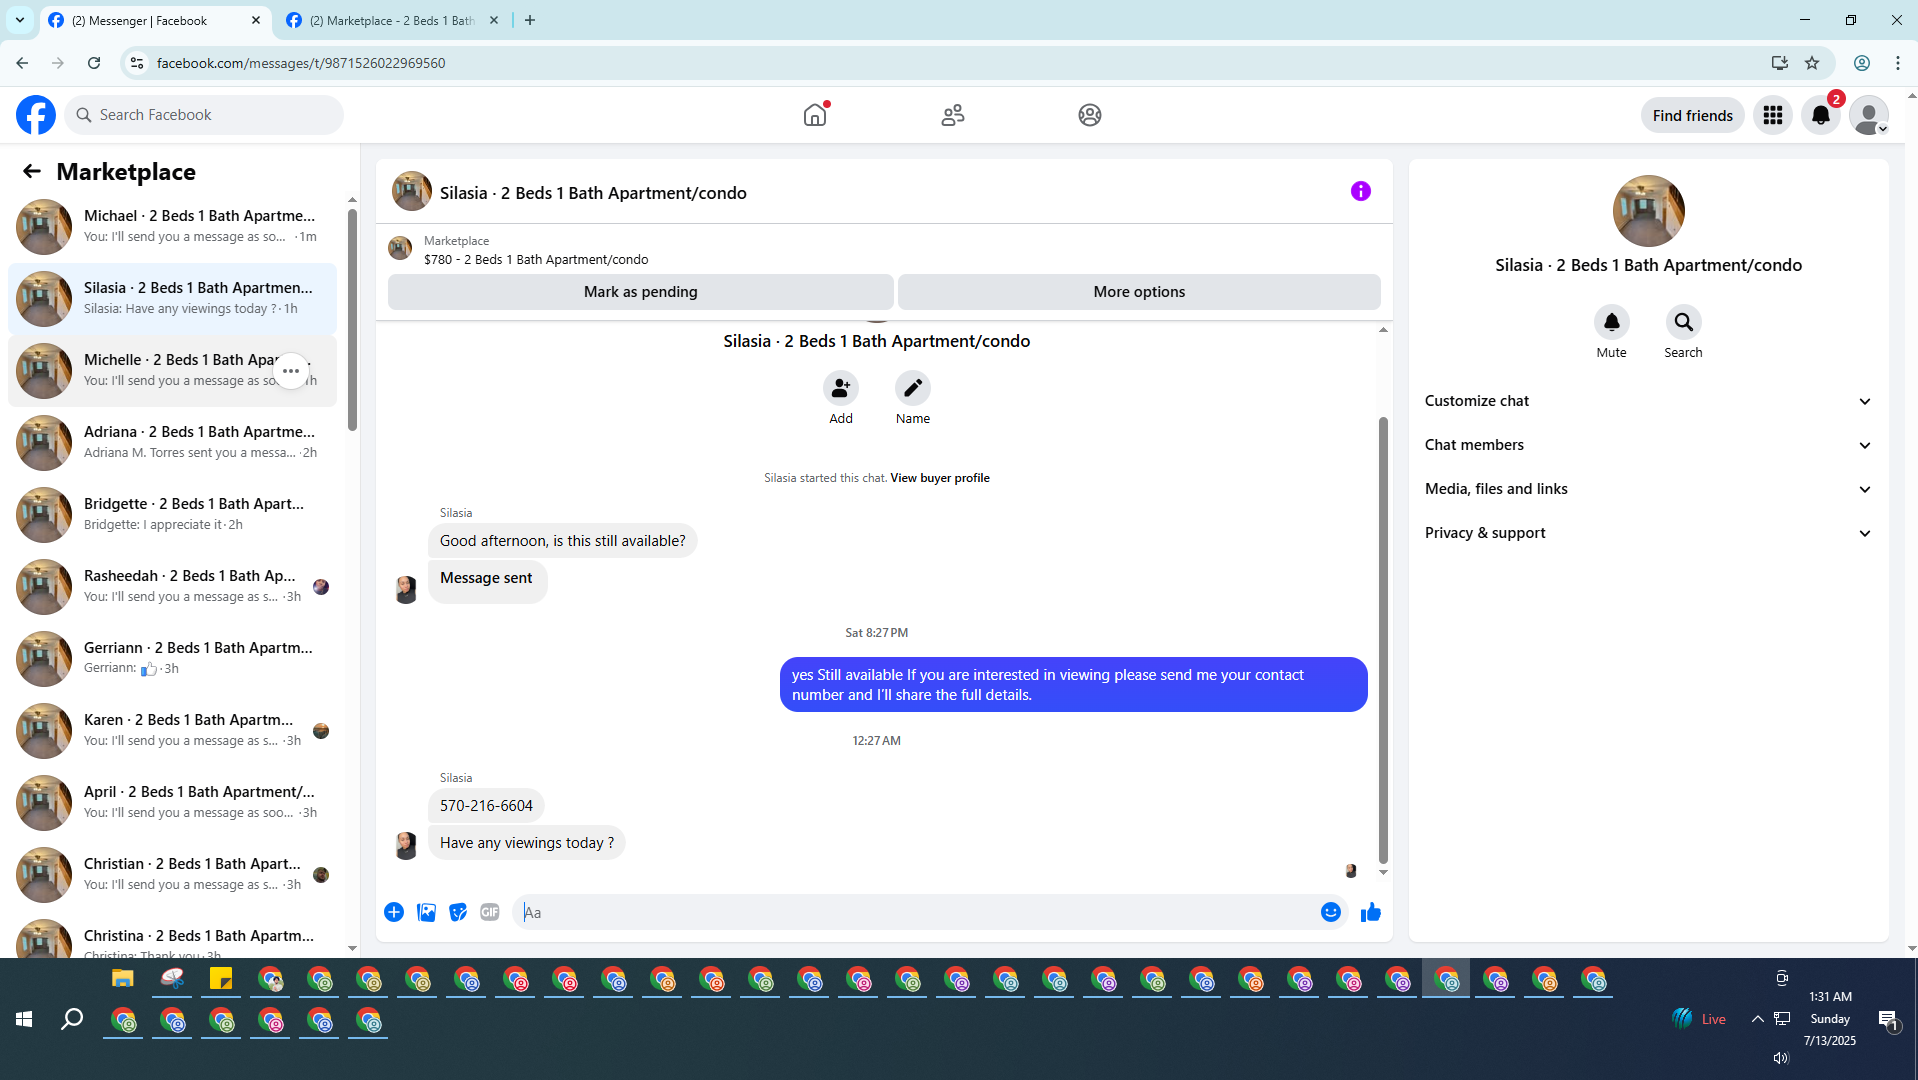Open Rasheedah conversation
The width and height of the screenshot is (1918, 1080).
[172, 587]
